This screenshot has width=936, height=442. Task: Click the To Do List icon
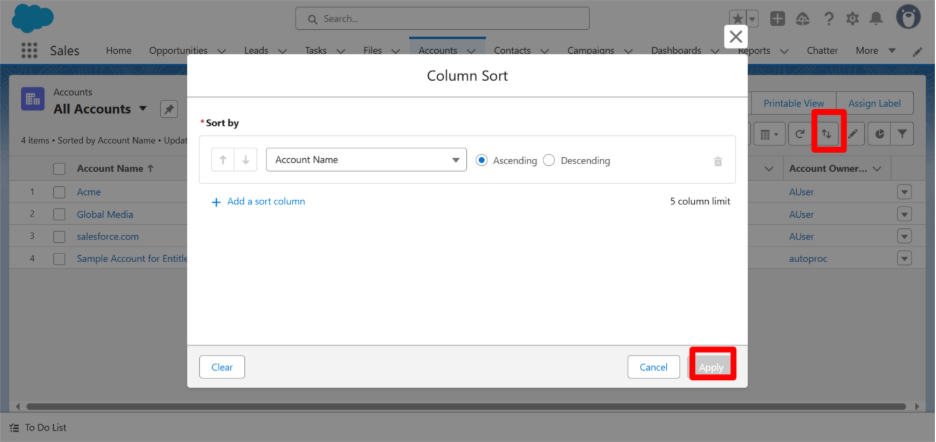14,428
